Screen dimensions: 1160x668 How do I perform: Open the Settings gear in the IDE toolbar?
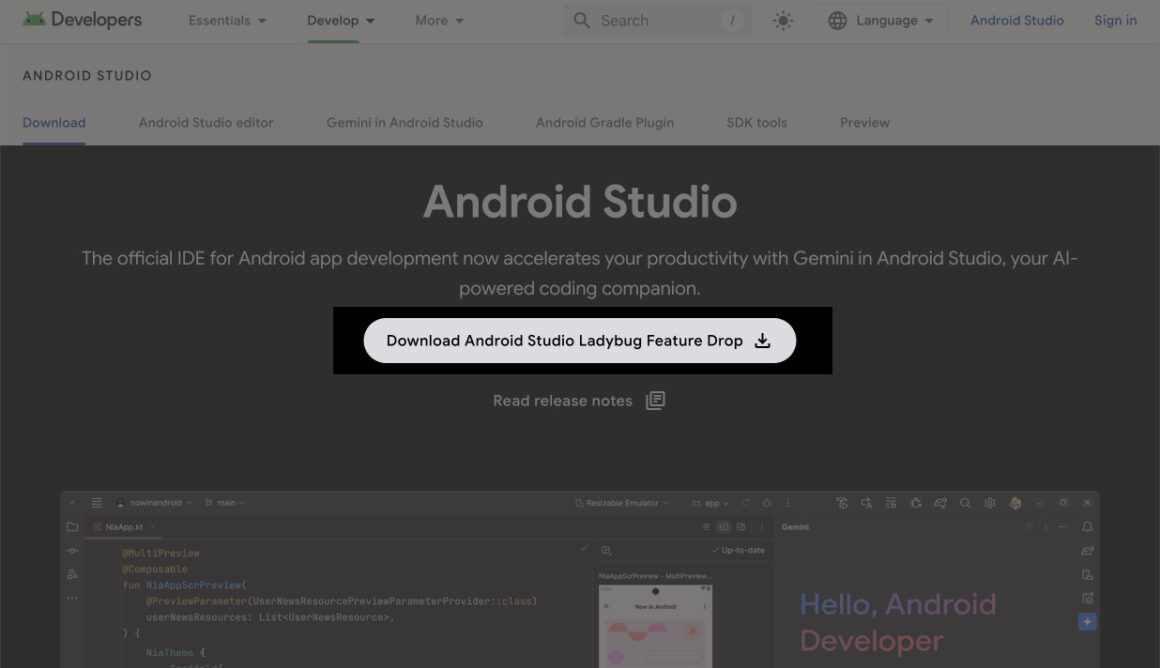click(990, 502)
